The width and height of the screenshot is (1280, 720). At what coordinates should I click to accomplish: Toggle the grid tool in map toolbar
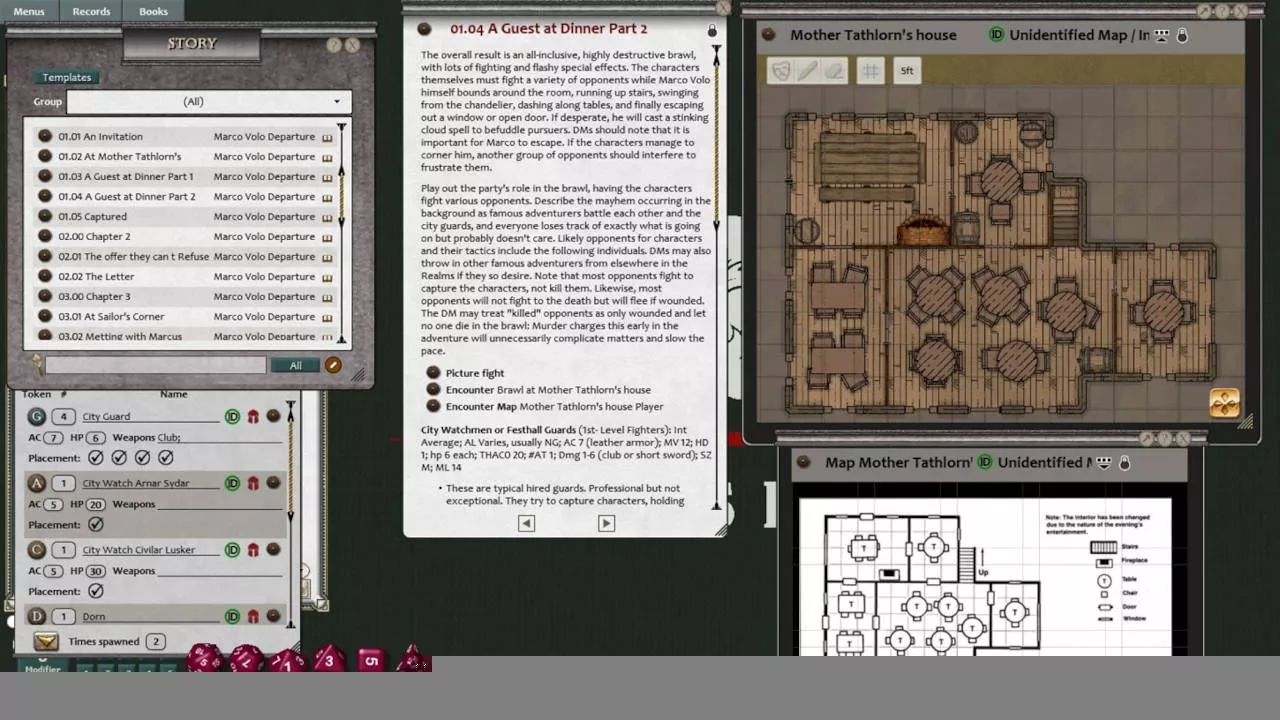tap(871, 71)
